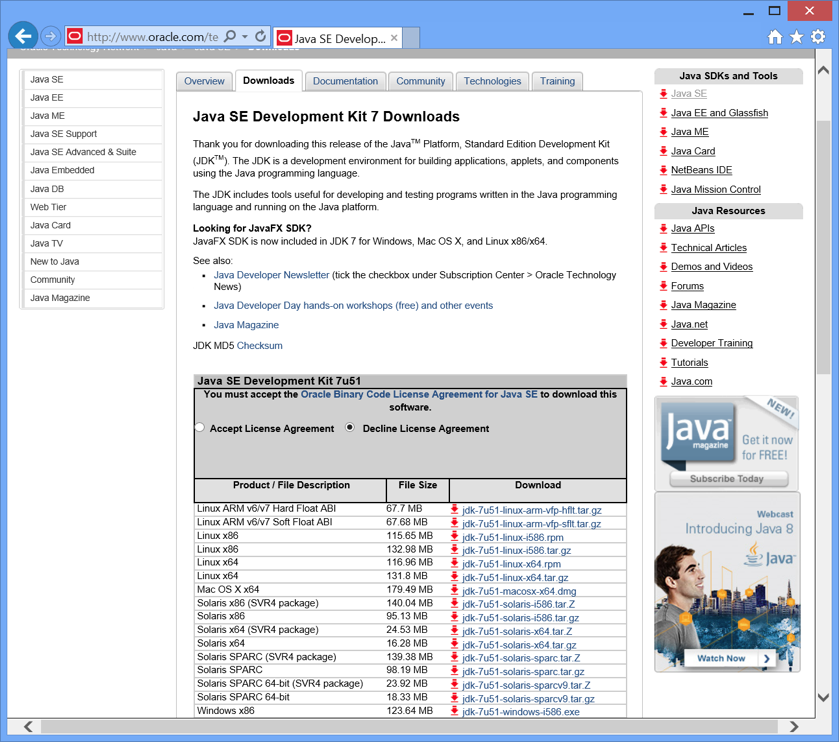Open the browser Tools gear icon
839x742 pixels.
pos(818,36)
